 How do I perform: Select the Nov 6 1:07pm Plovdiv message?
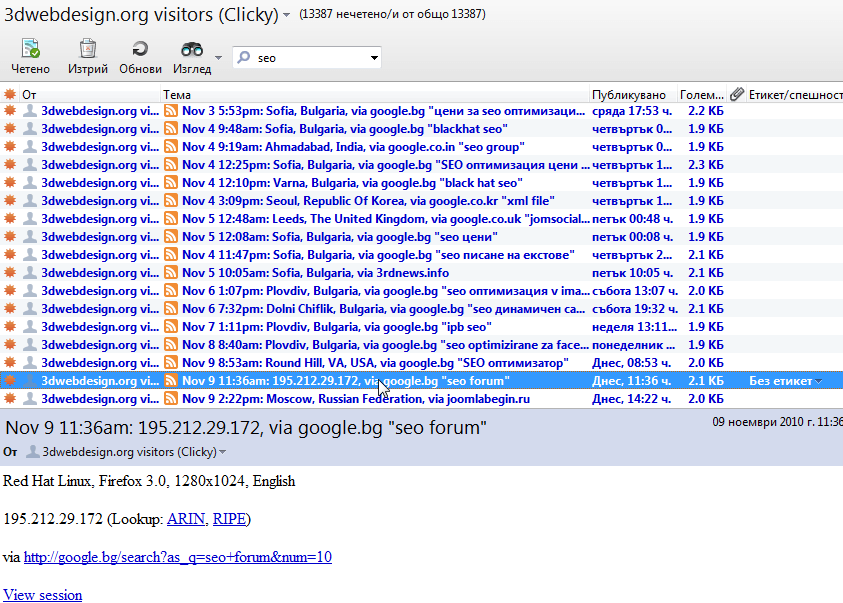click(422, 291)
